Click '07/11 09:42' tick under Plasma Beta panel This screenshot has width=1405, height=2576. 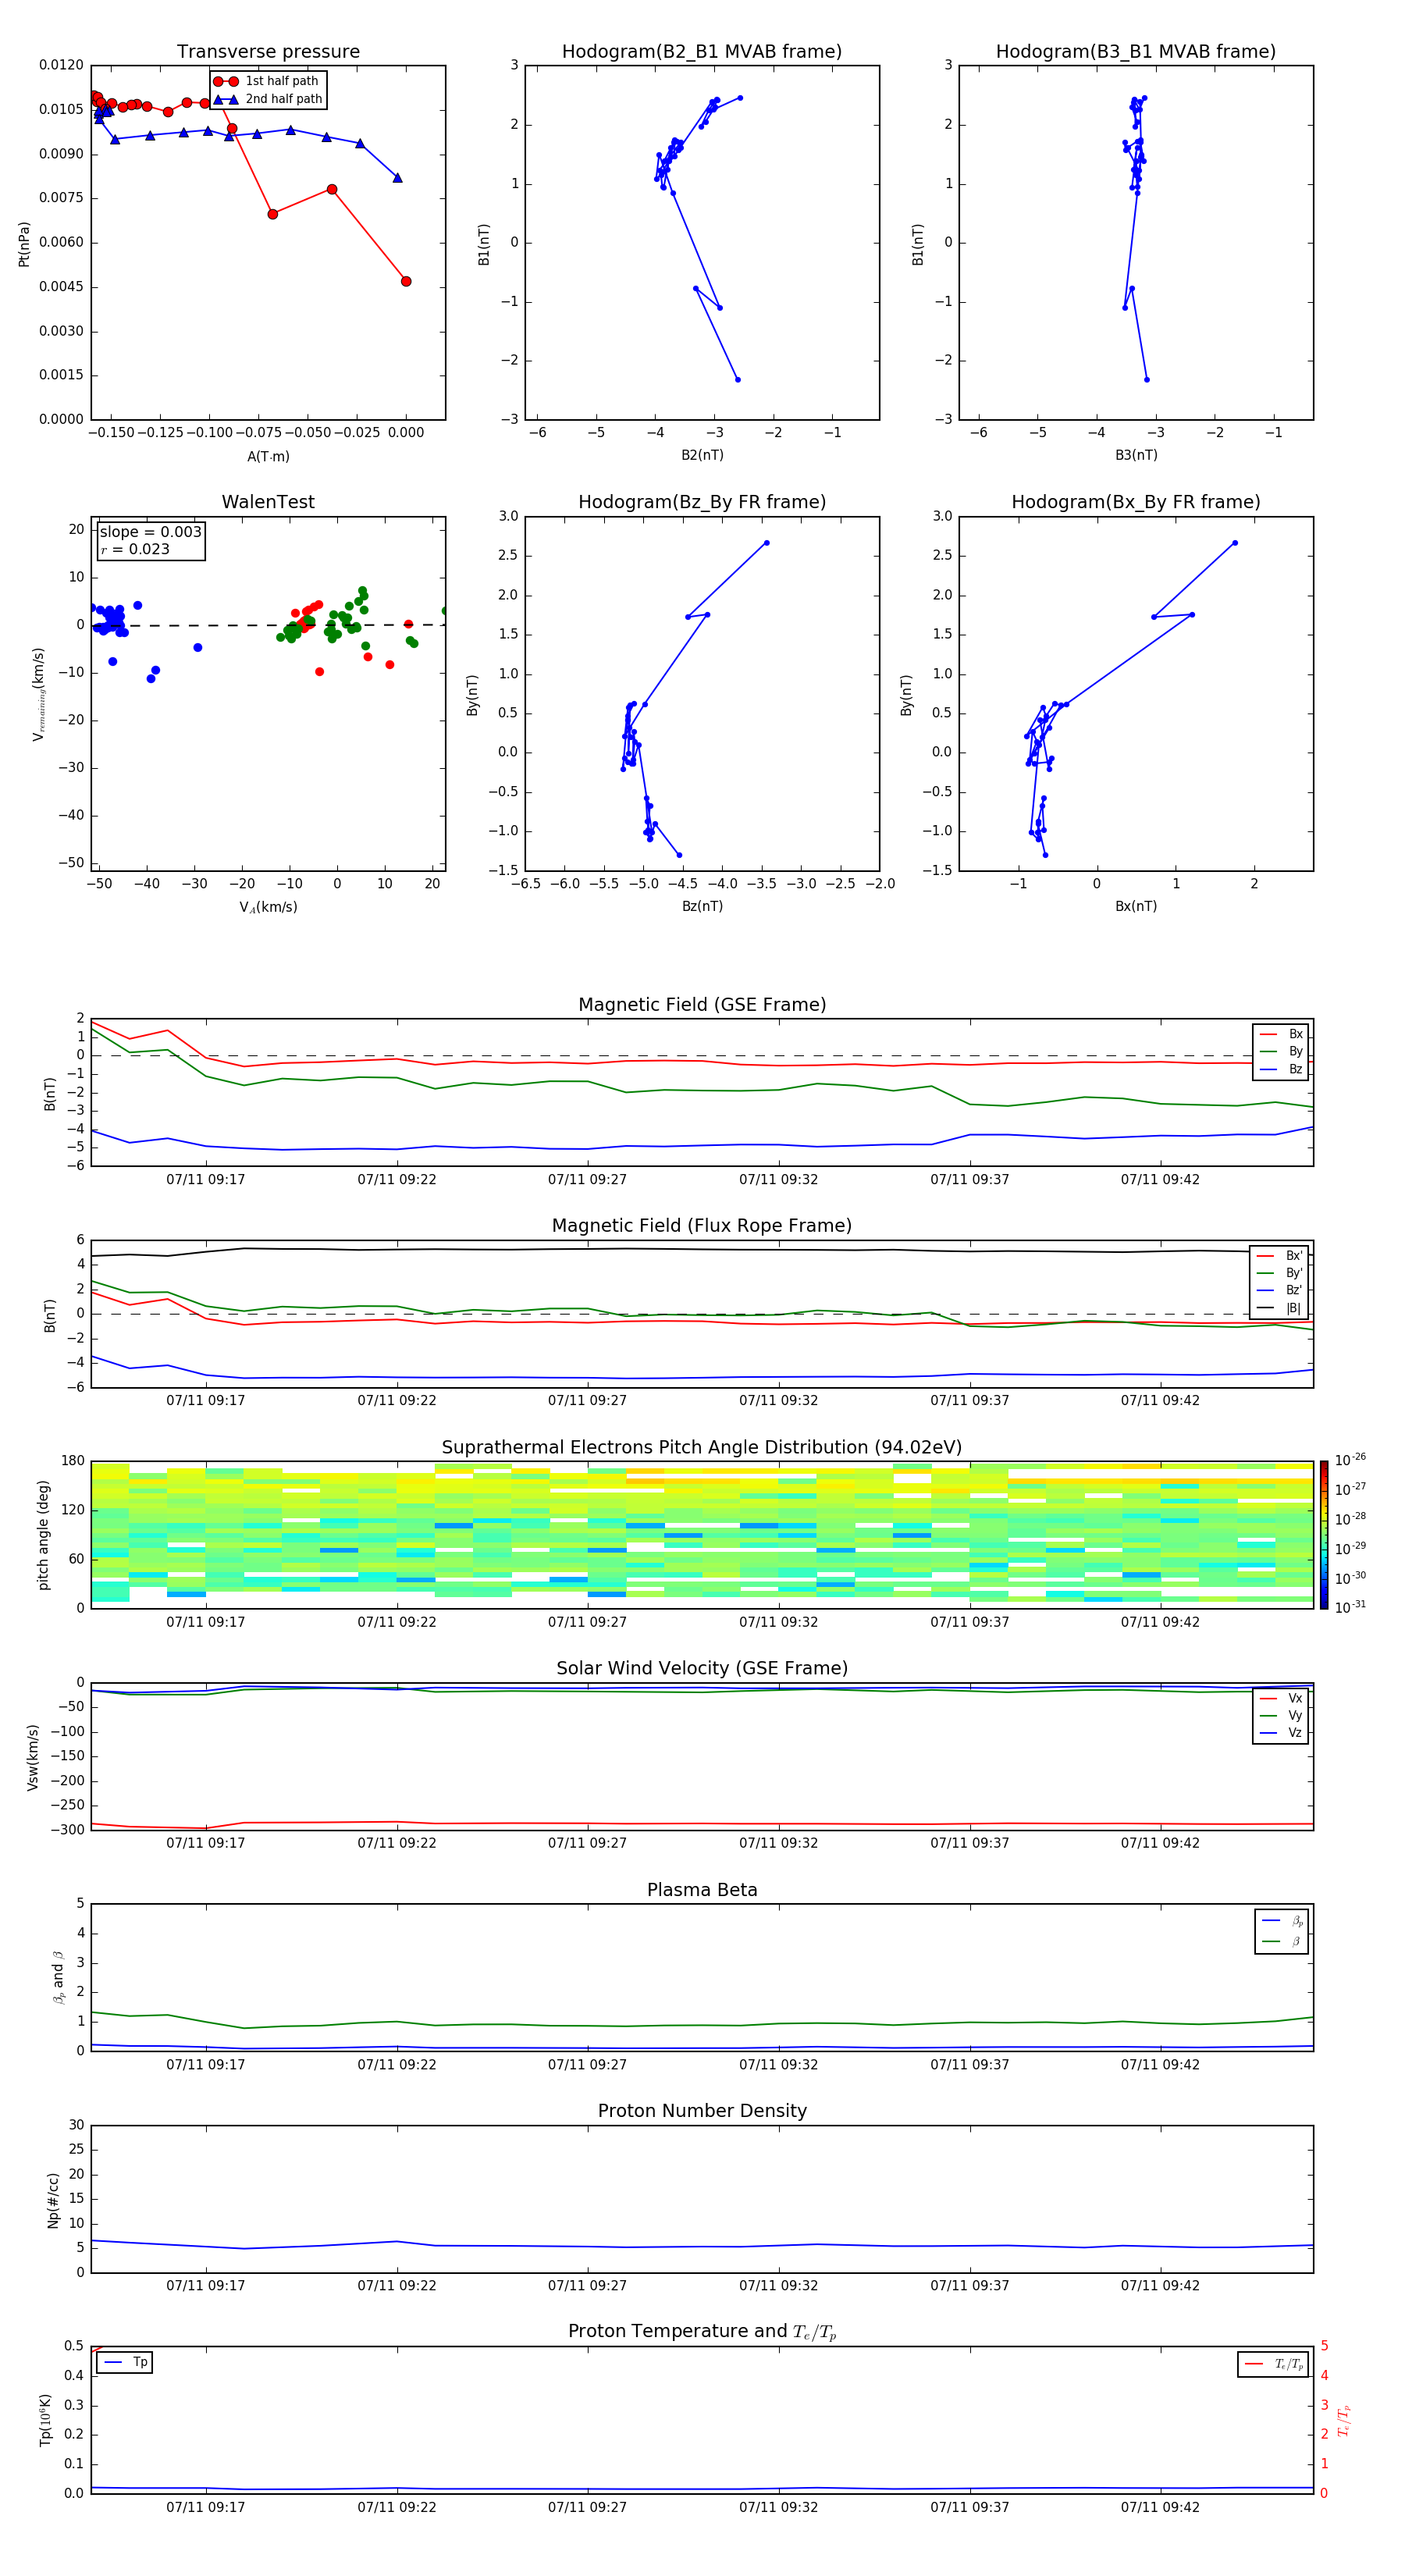pyautogui.click(x=1160, y=2065)
